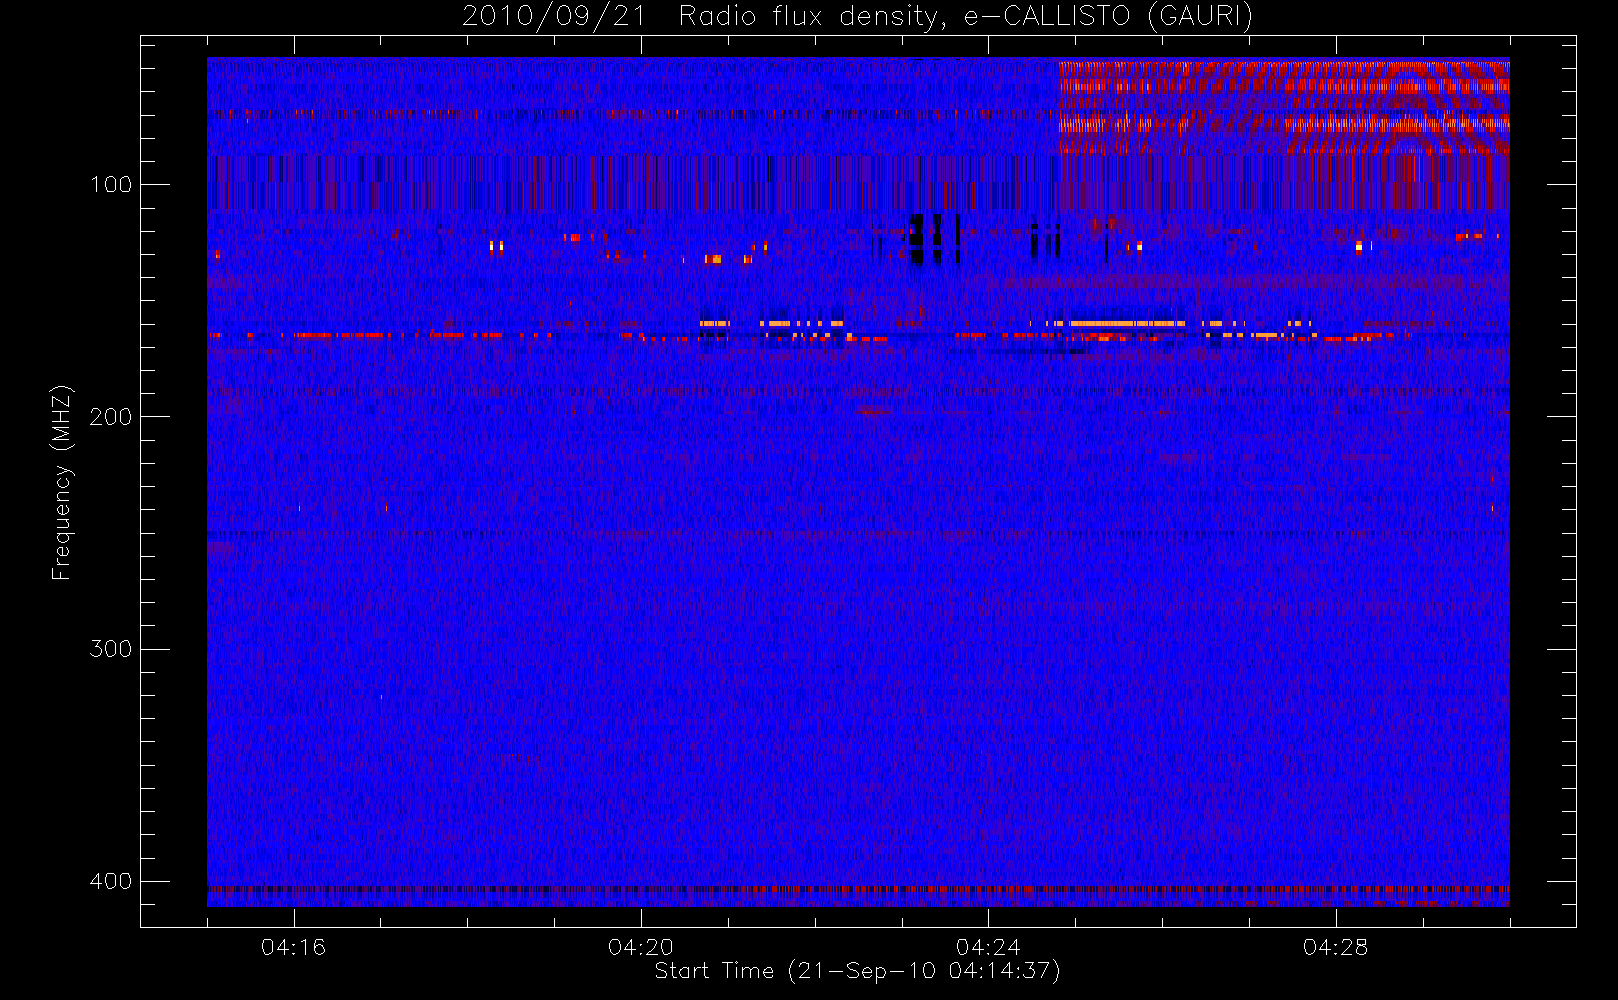Screen dimensions: 1618x1000
Task: Click the plot title '2010/09/21 Radio flux density'
Action: [x=858, y=17]
